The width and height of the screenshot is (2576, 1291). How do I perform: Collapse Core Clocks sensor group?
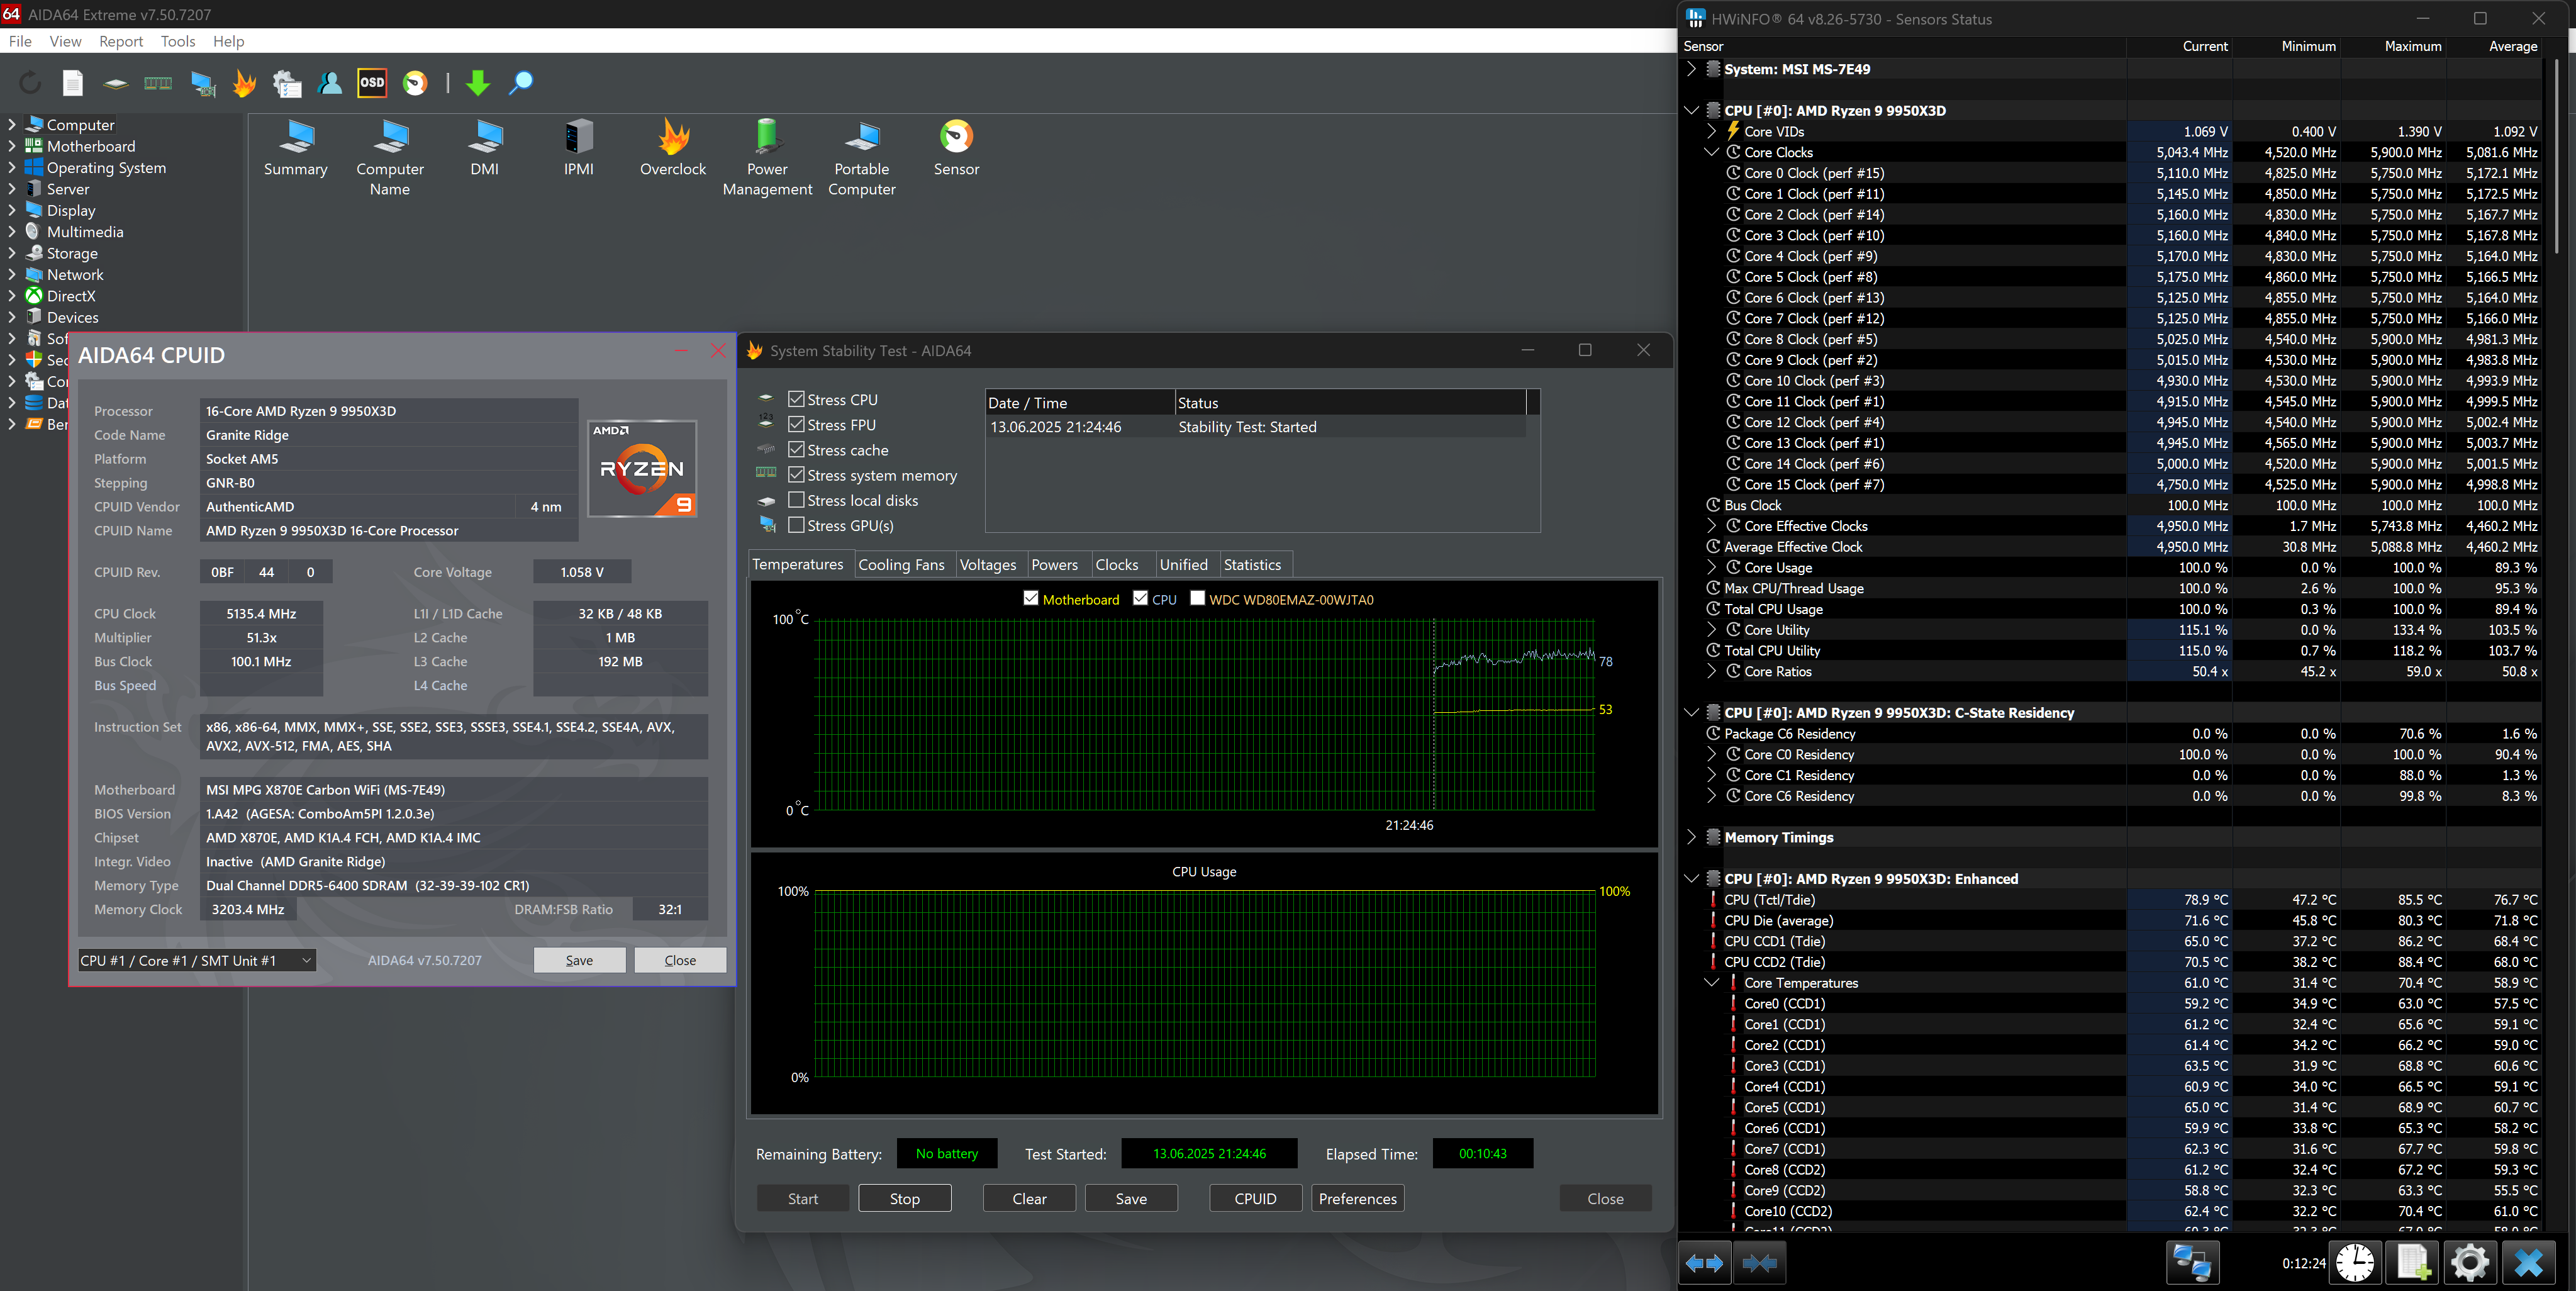1711,152
